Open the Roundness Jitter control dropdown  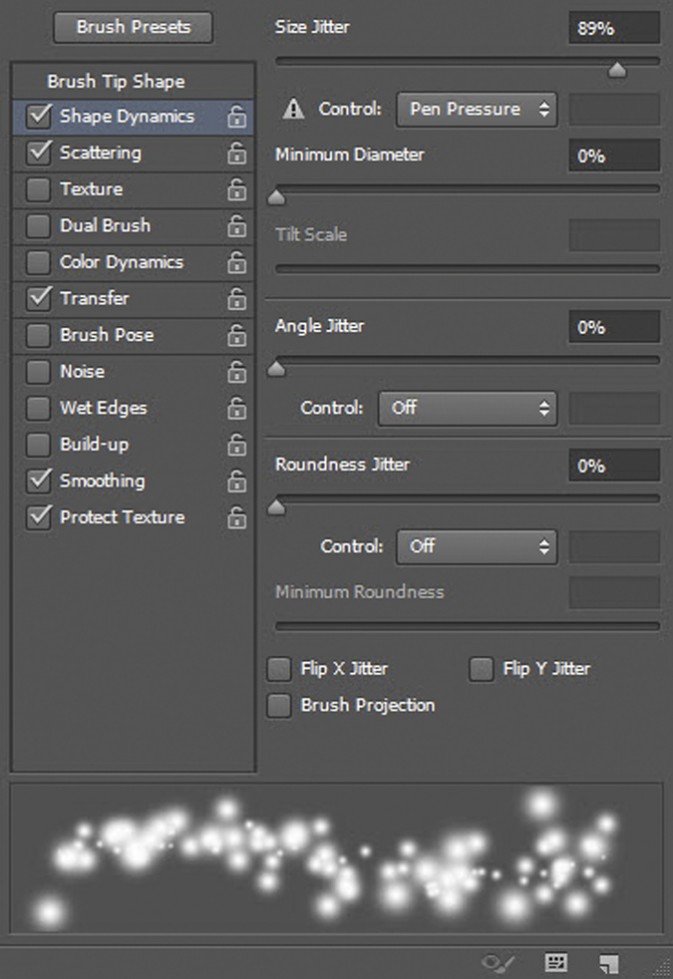pyautogui.click(x=477, y=546)
